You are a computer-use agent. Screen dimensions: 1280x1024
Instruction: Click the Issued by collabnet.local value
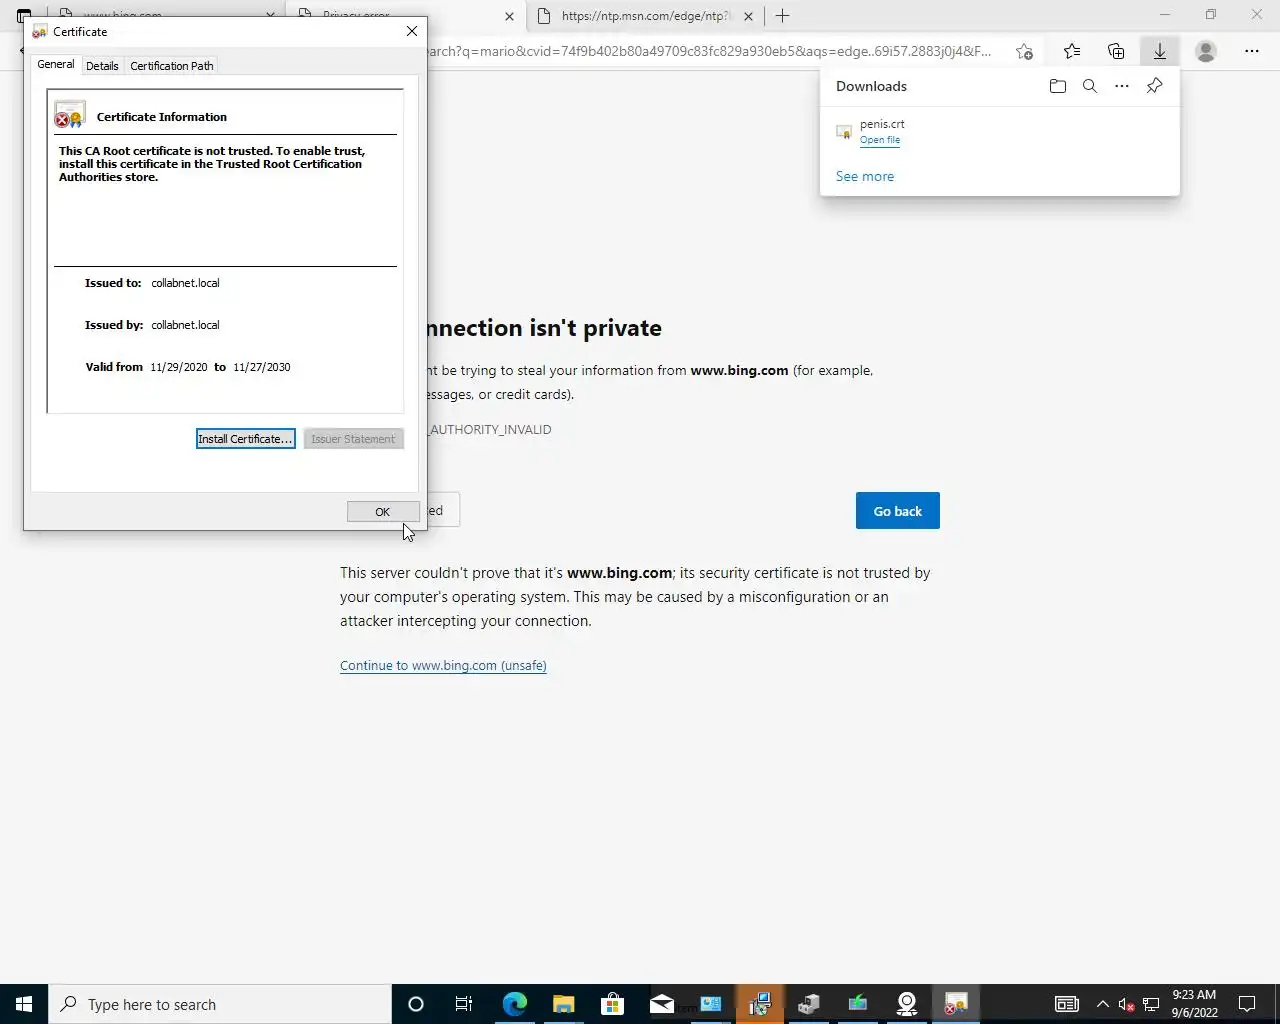pos(185,325)
